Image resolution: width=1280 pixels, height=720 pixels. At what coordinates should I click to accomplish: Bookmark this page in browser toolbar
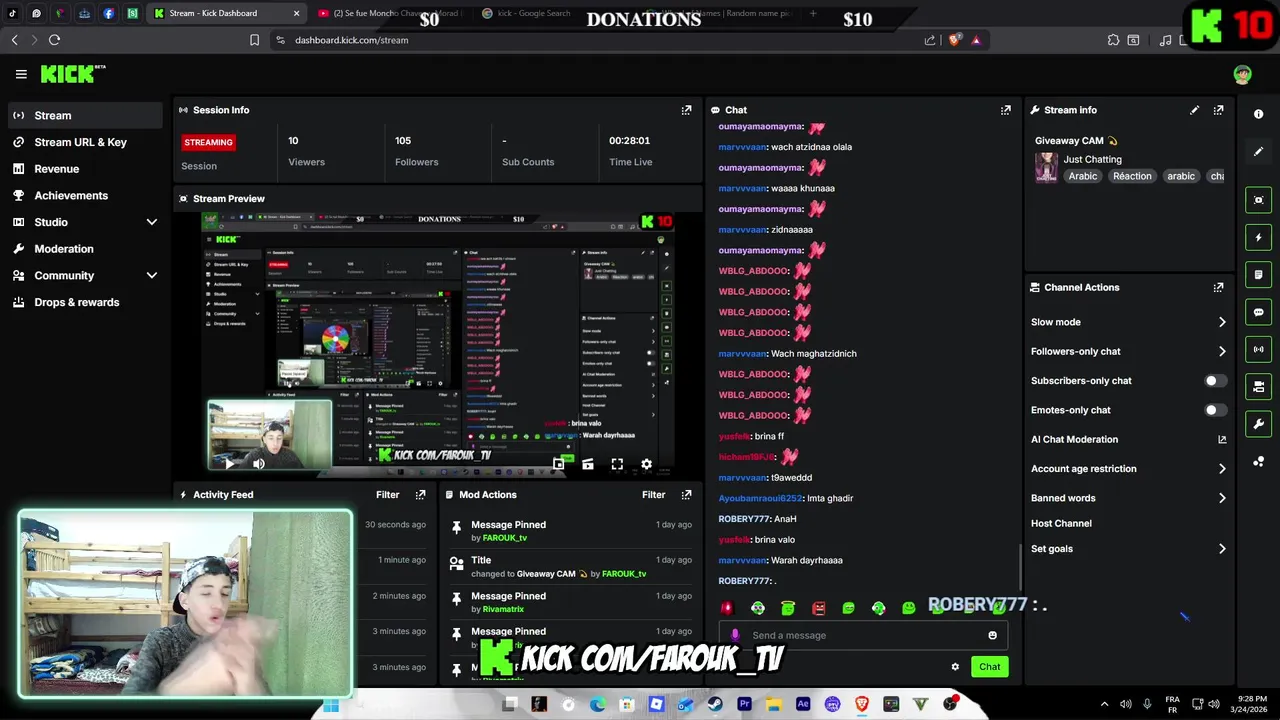pos(254,40)
